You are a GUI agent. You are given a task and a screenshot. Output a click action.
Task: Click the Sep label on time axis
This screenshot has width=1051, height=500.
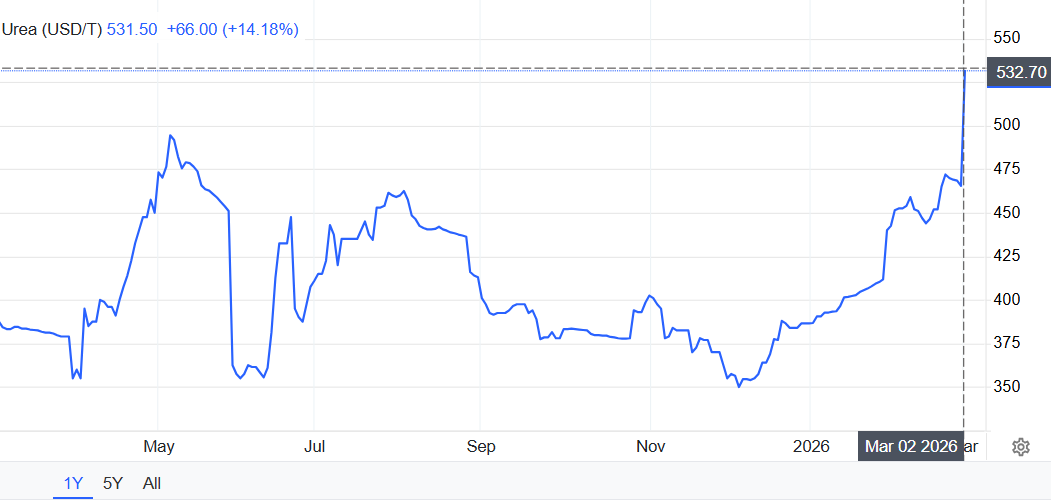click(x=481, y=446)
